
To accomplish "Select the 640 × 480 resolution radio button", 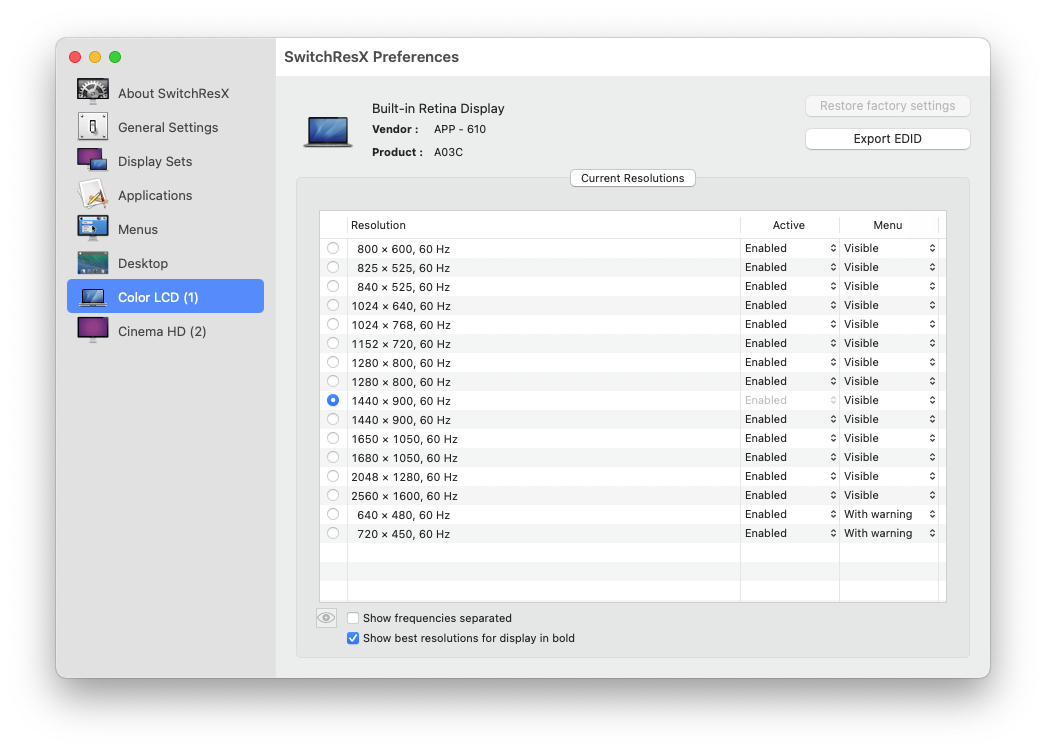I will [x=333, y=514].
